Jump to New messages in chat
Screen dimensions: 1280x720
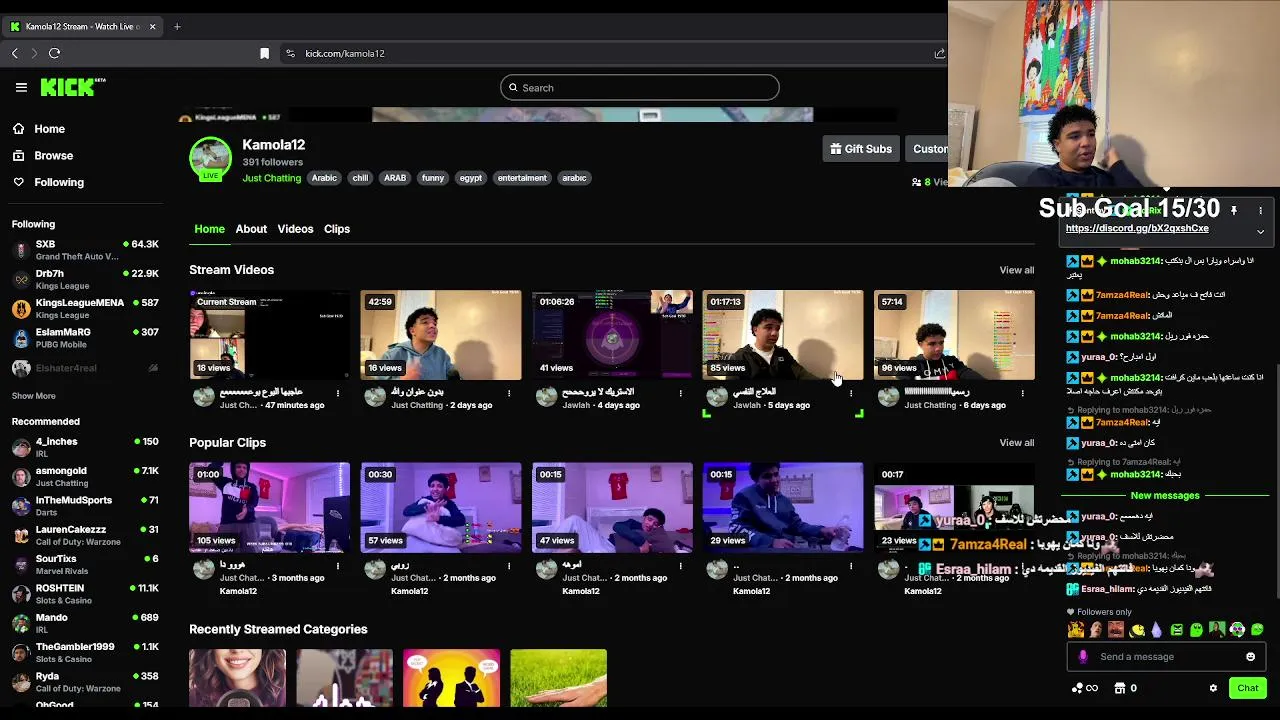1165,496
